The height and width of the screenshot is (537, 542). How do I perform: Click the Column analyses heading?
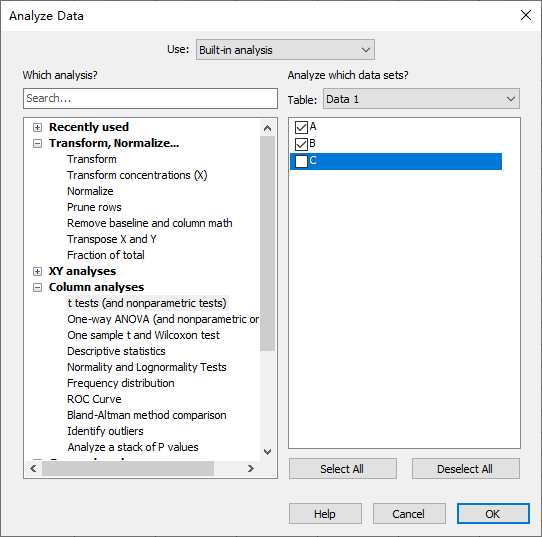[96, 287]
